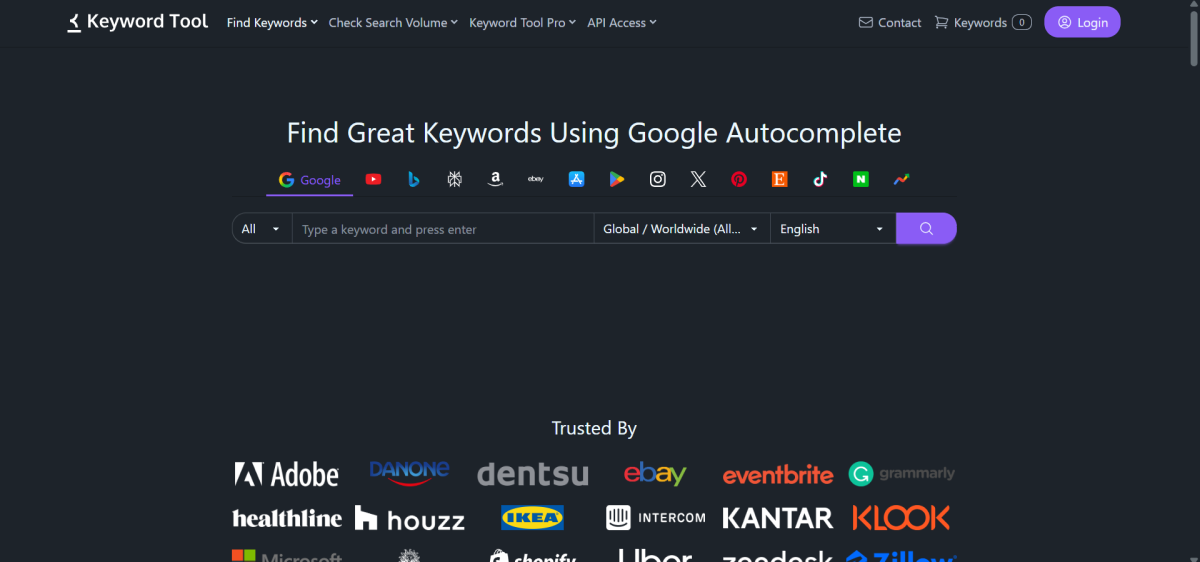Open the Check Search Volume menu
The width and height of the screenshot is (1200, 562).
click(393, 22)
